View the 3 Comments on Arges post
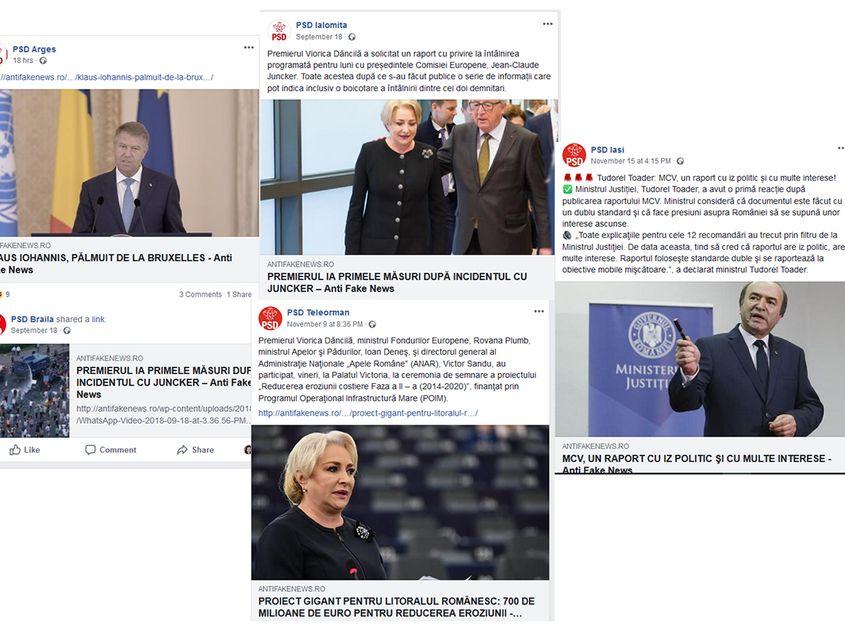 click(200, 294)
